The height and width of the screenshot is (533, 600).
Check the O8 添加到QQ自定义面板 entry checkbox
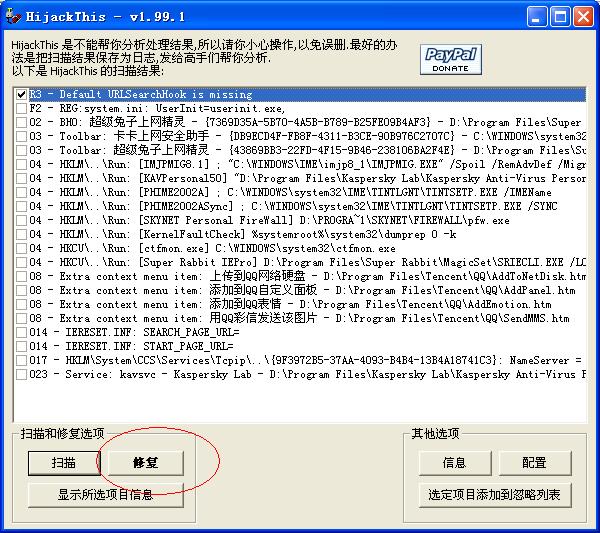pos(21,290)
